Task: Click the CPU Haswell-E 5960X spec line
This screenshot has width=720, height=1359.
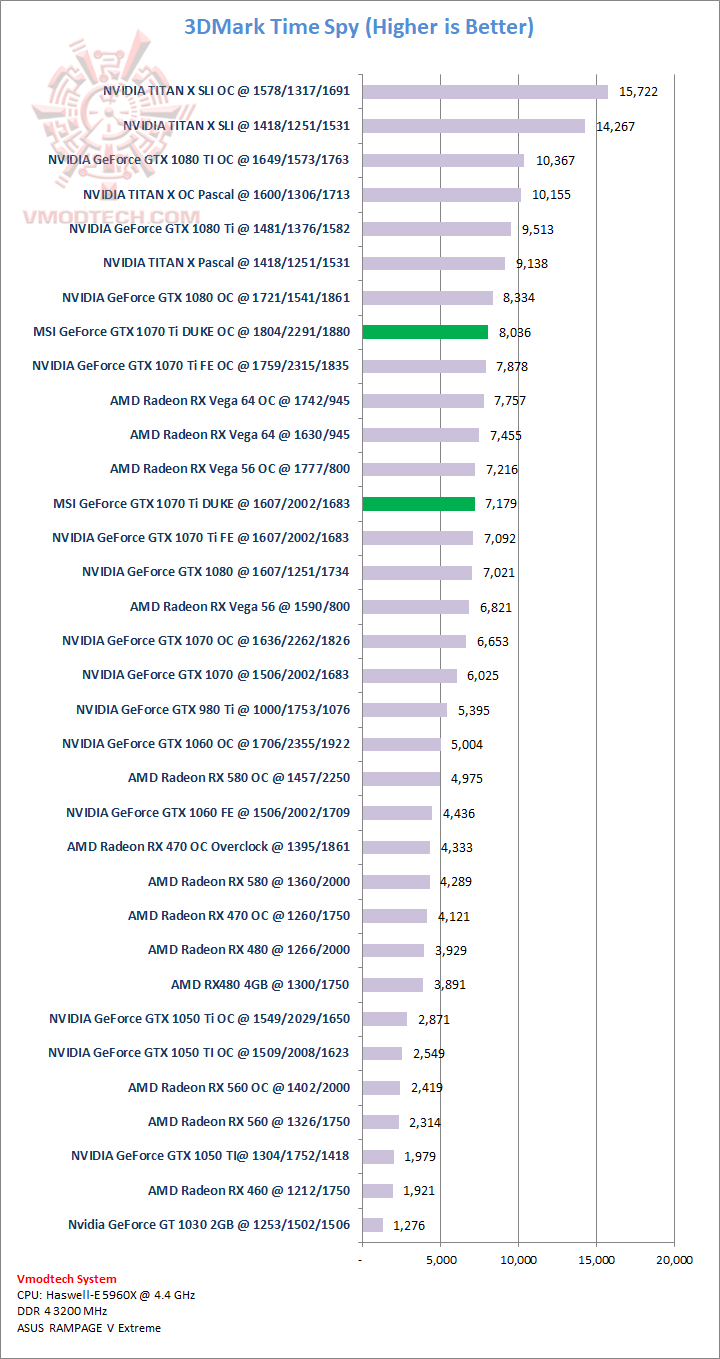Action: [106, 1295]
